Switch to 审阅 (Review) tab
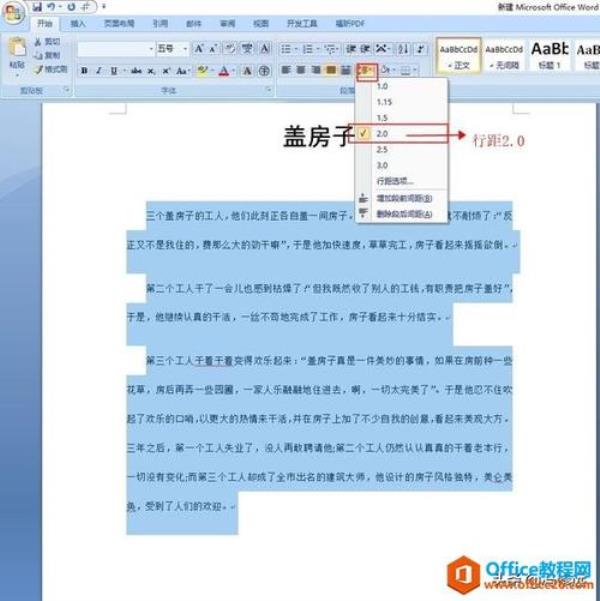600x601 pixels. click(227, 24)
